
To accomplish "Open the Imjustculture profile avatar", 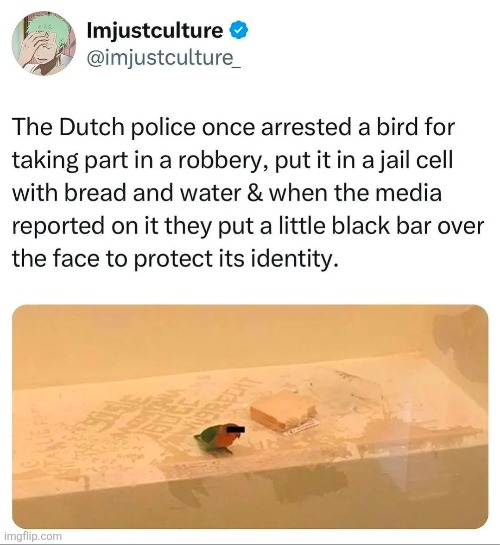I will point(44,43).
